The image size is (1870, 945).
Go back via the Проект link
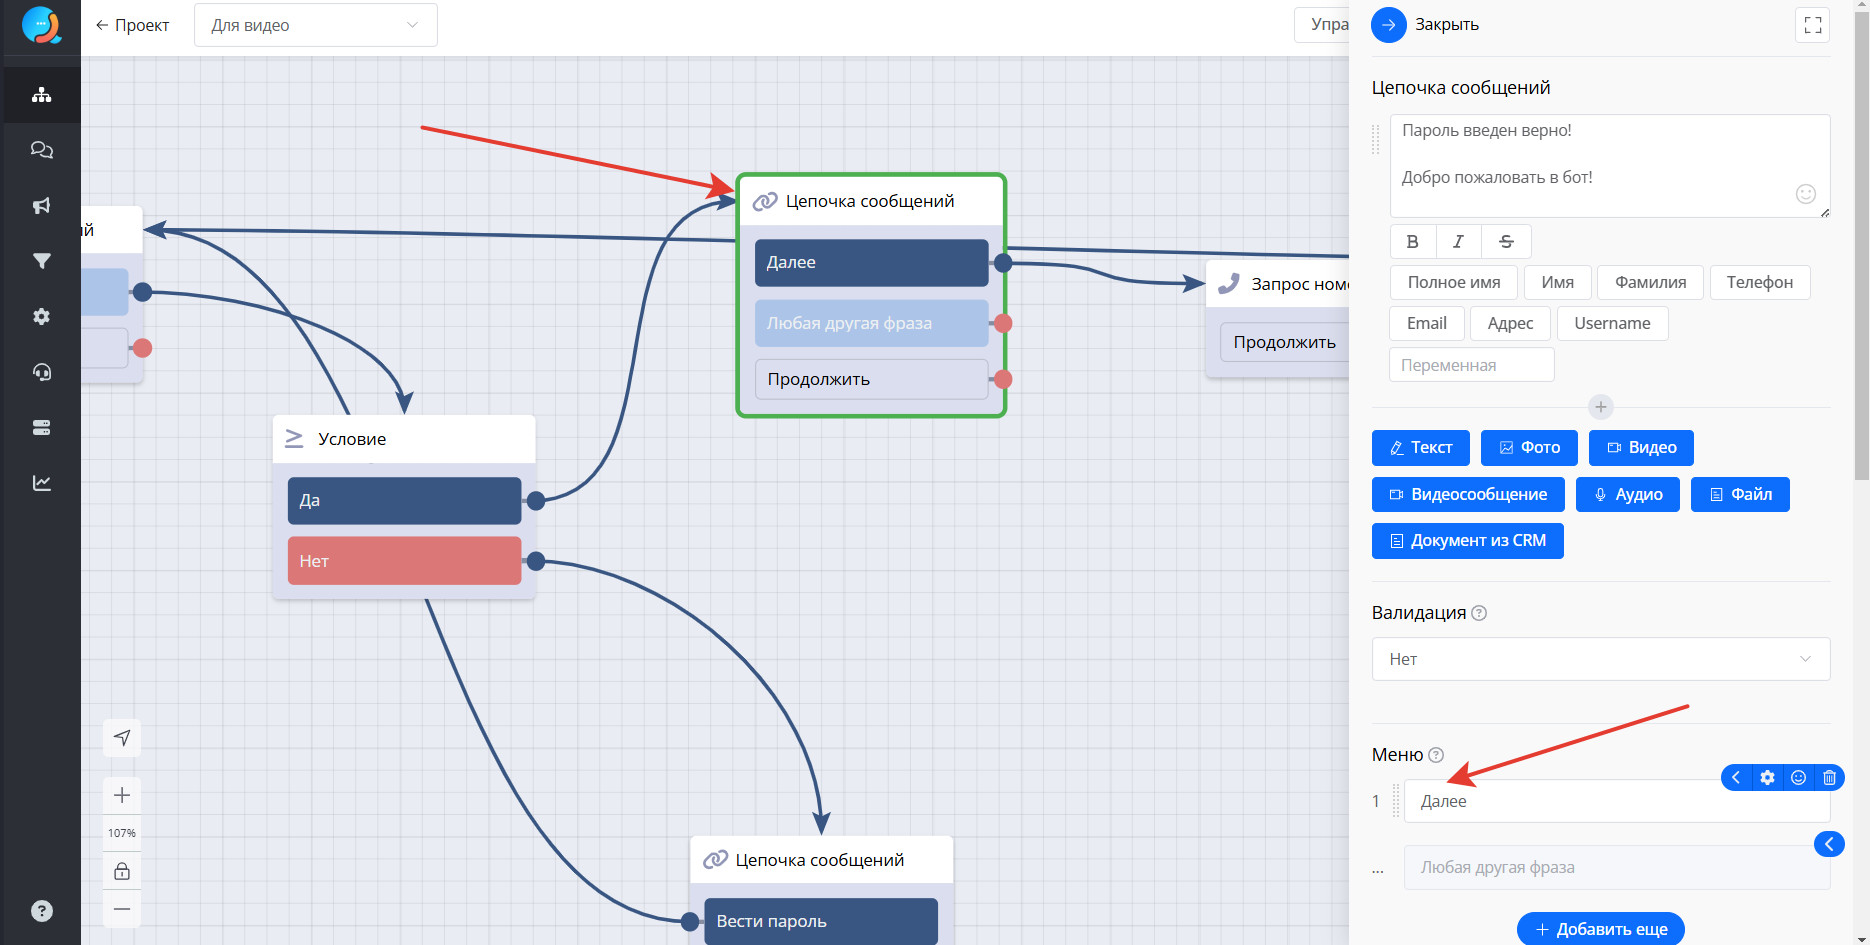tap(132, 26)
